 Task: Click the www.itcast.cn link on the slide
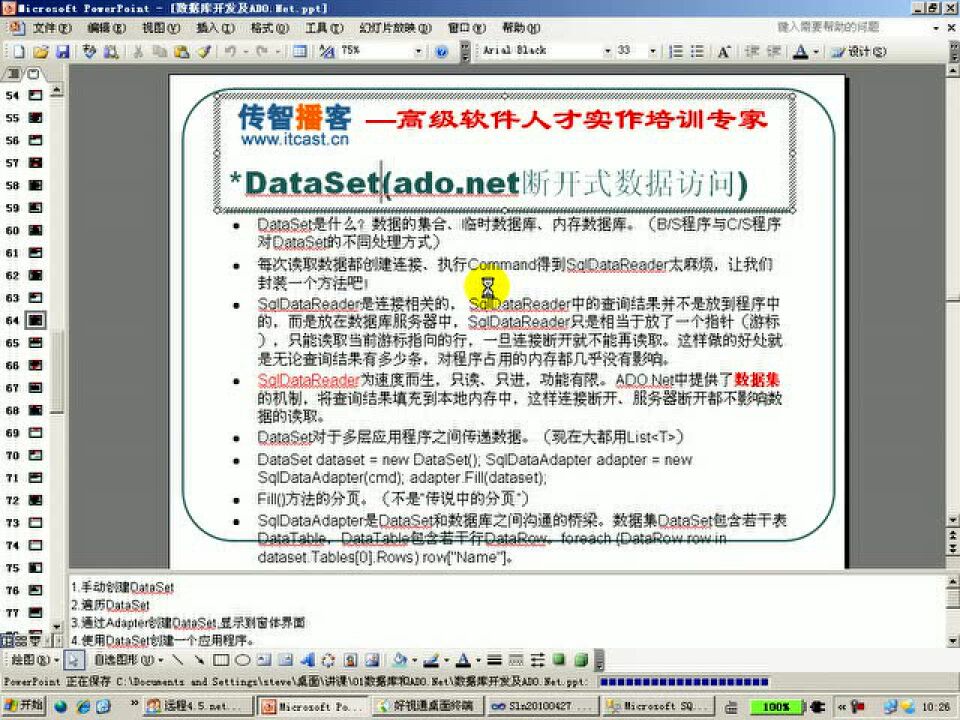point(294,139)
